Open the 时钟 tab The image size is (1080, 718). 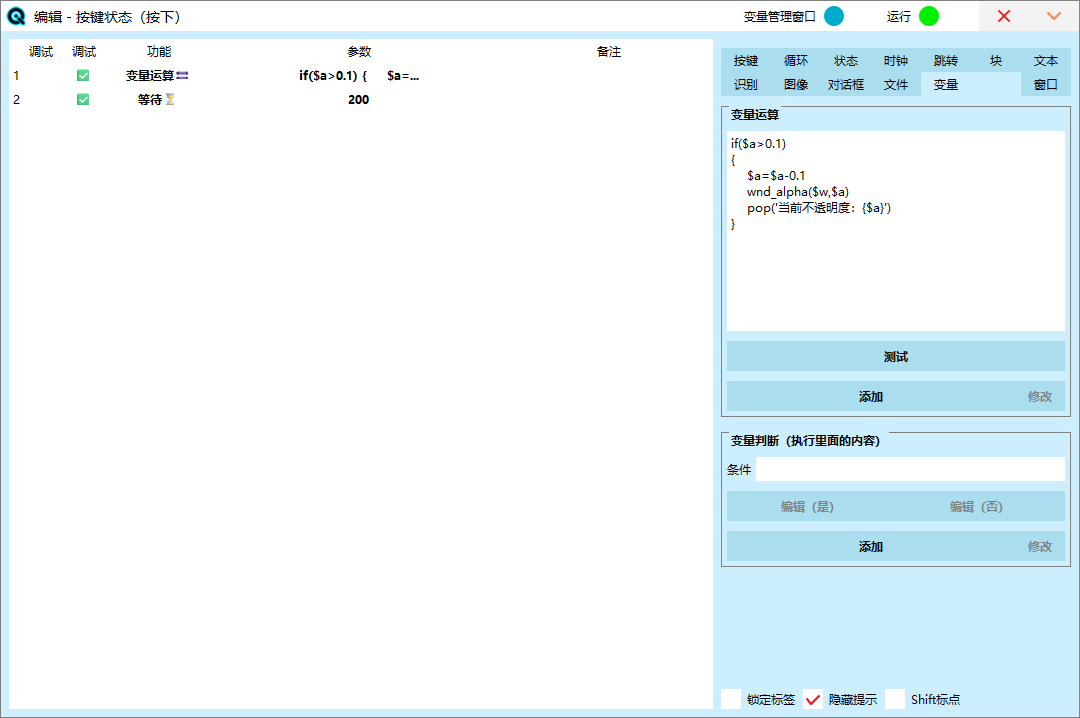coord(896,61)
